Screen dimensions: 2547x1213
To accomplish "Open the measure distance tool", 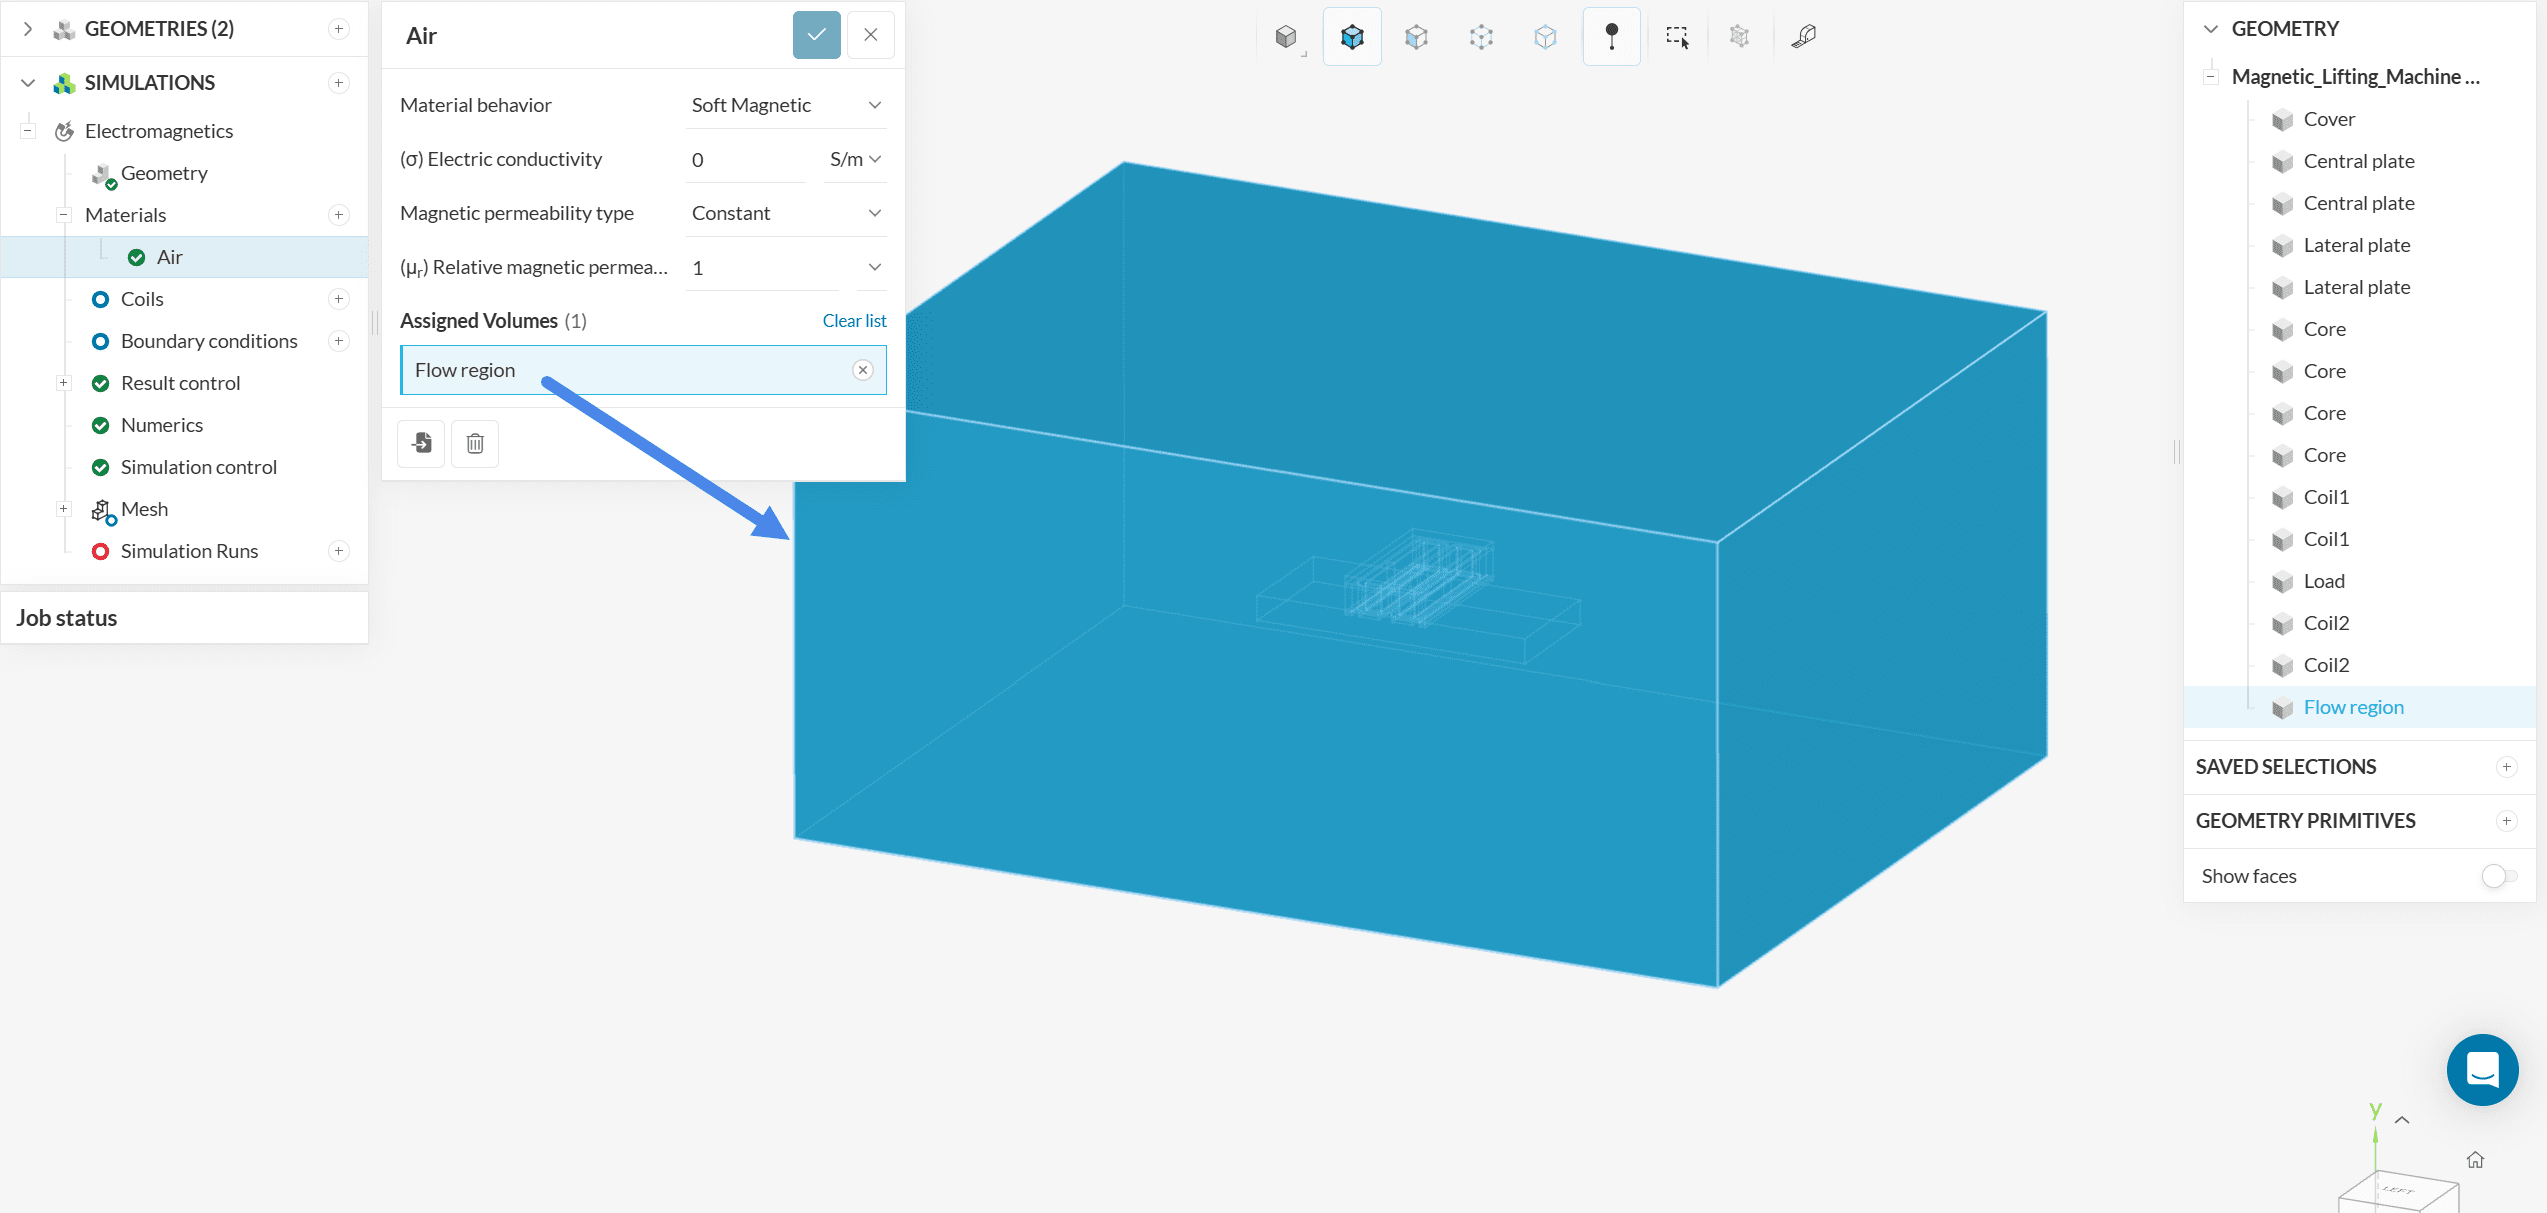I will [x=1803, y=37].
